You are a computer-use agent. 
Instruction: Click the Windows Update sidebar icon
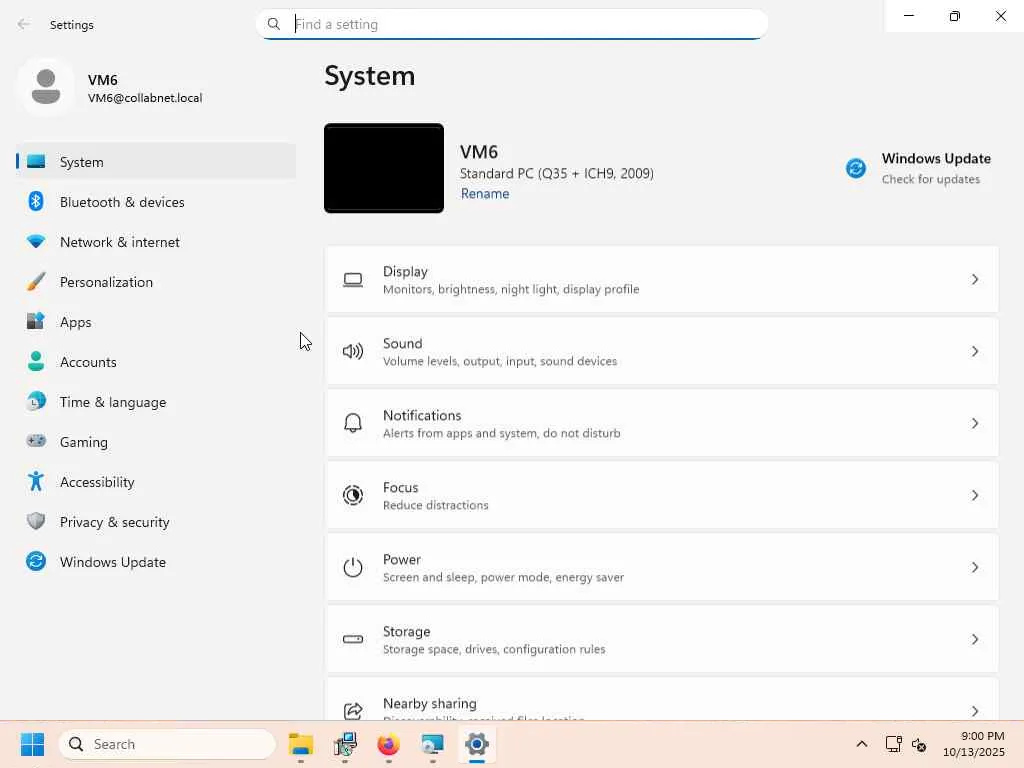click(x=36, y=561)
